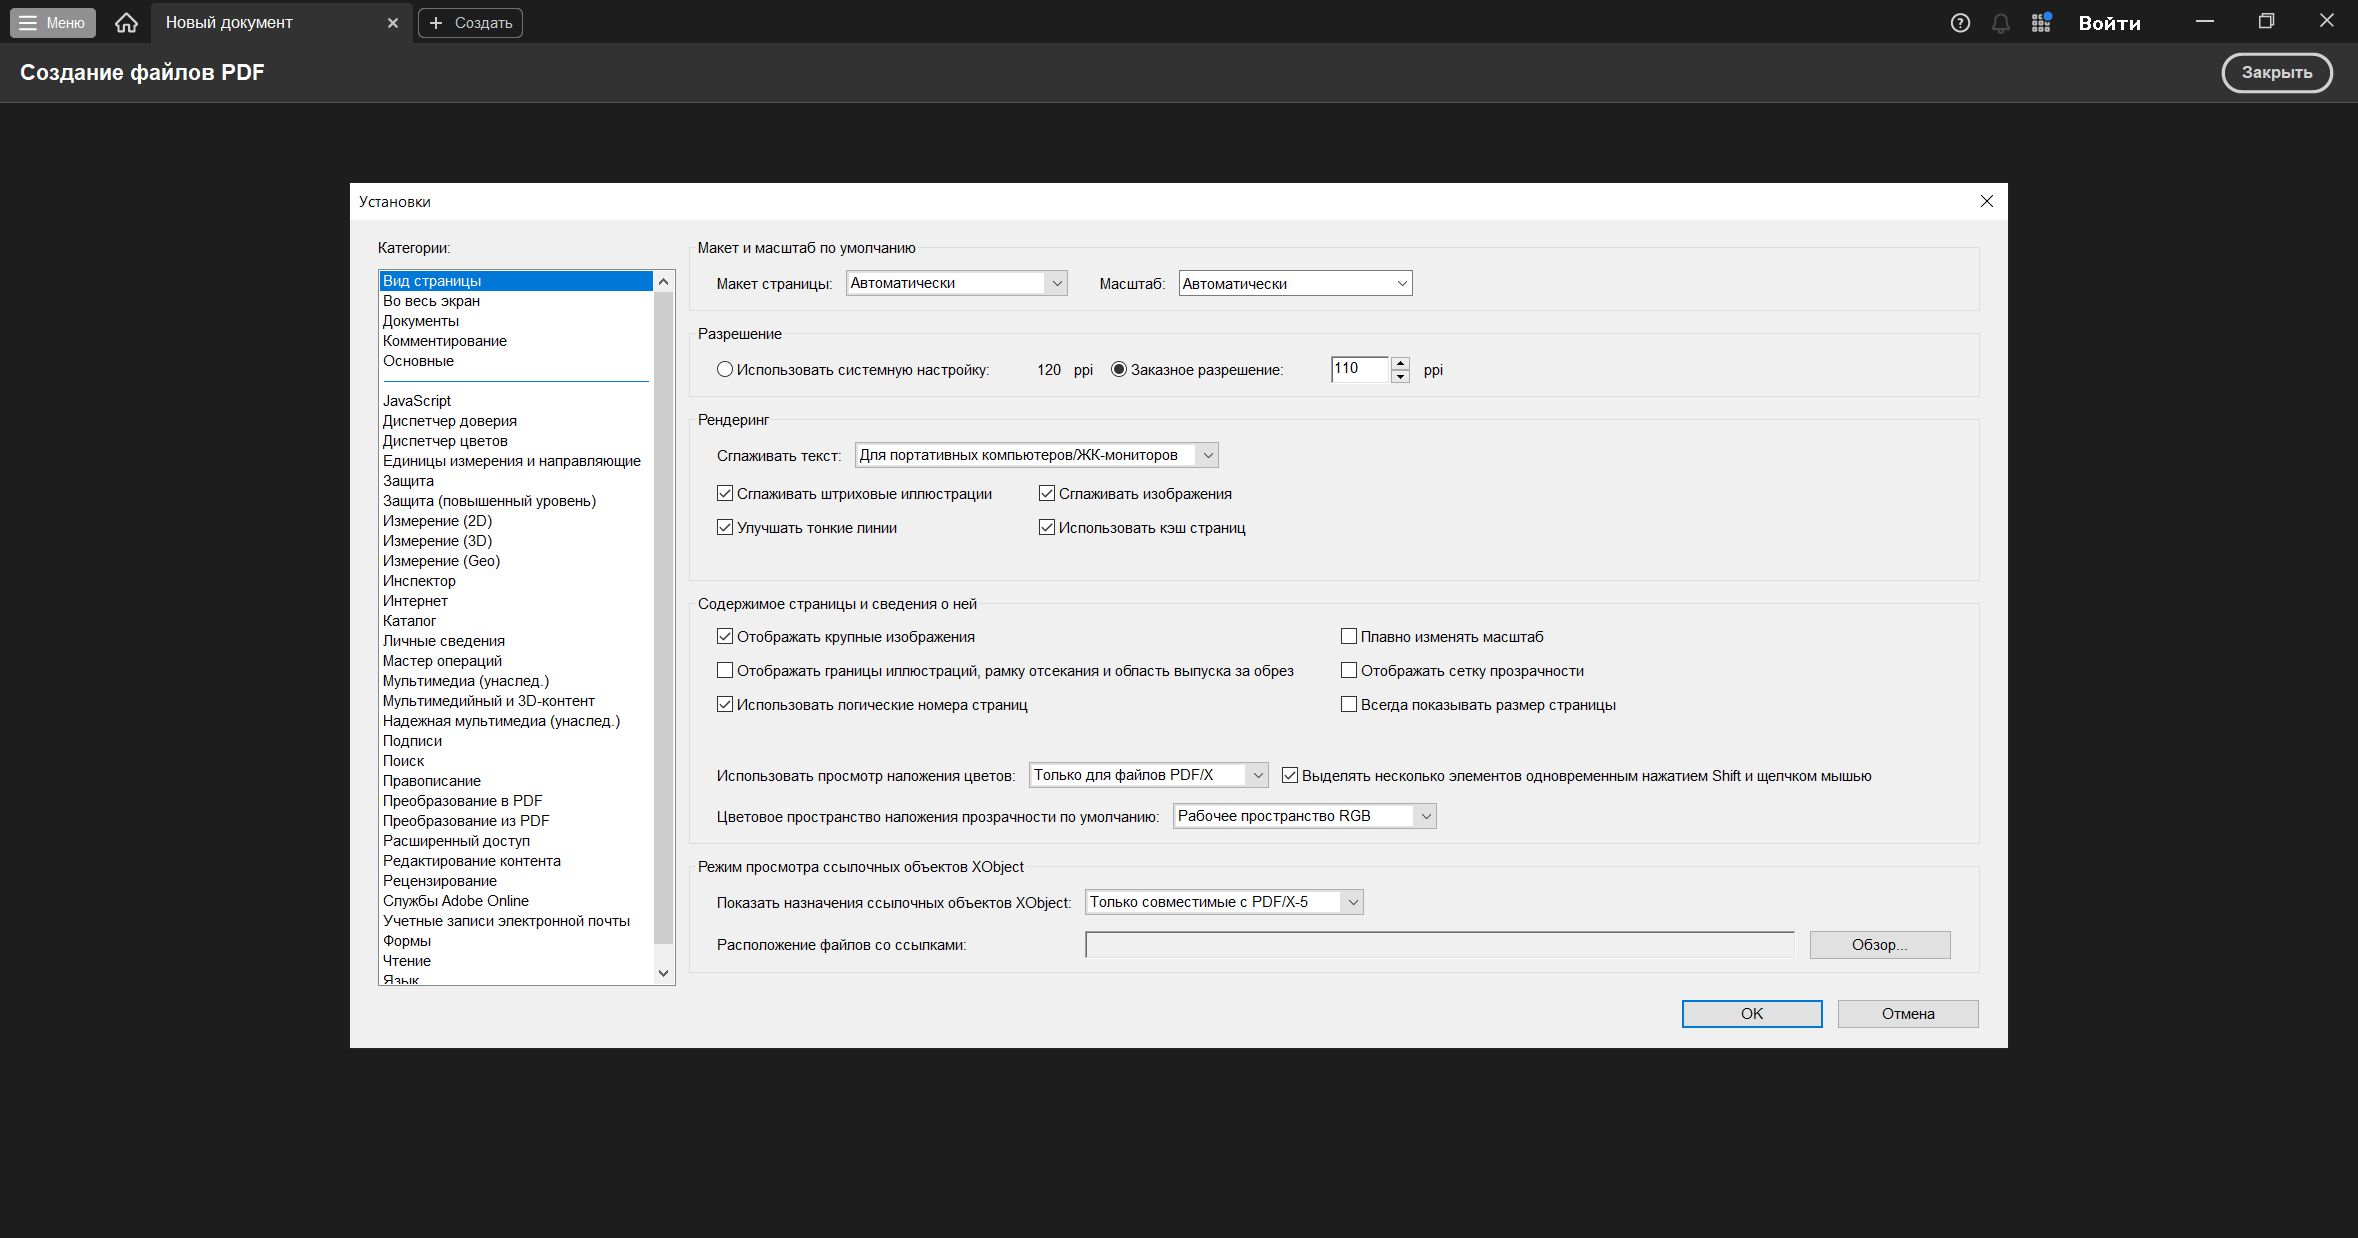The width and height of the screenshot is (2358, 1238).
Task: Open Цветовое пространство наложения прозрачности dropdown
Action: click(x=1305, y=816)
